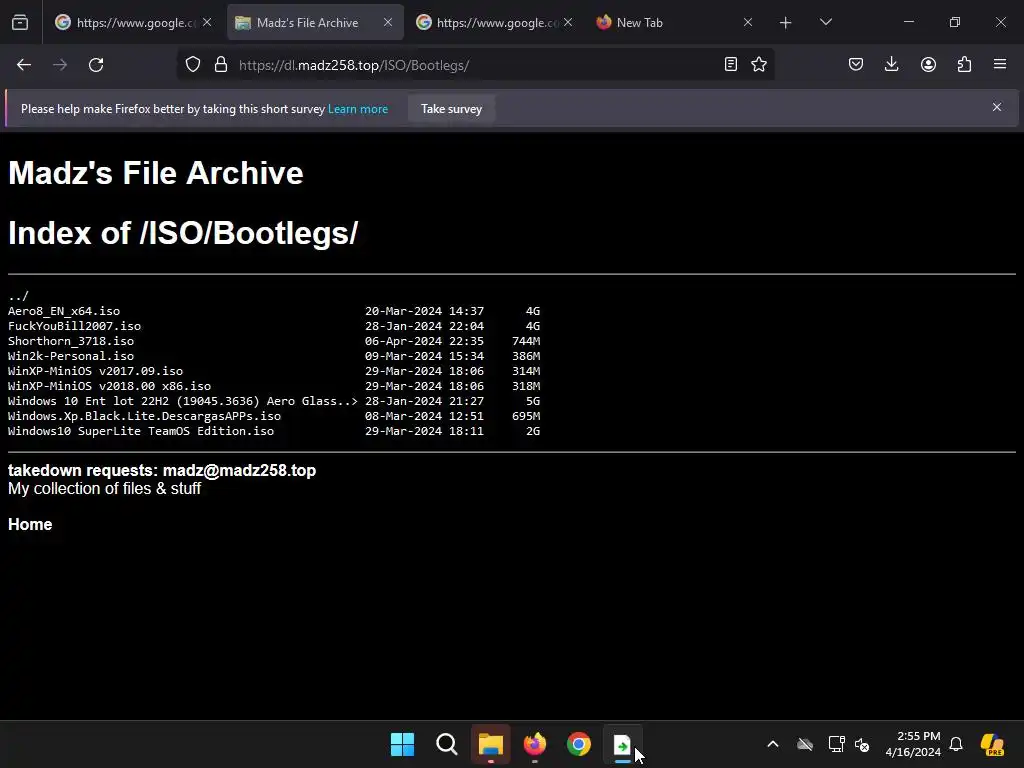
Task: Download Shorthorn_3718.iso
Action: 71,341
